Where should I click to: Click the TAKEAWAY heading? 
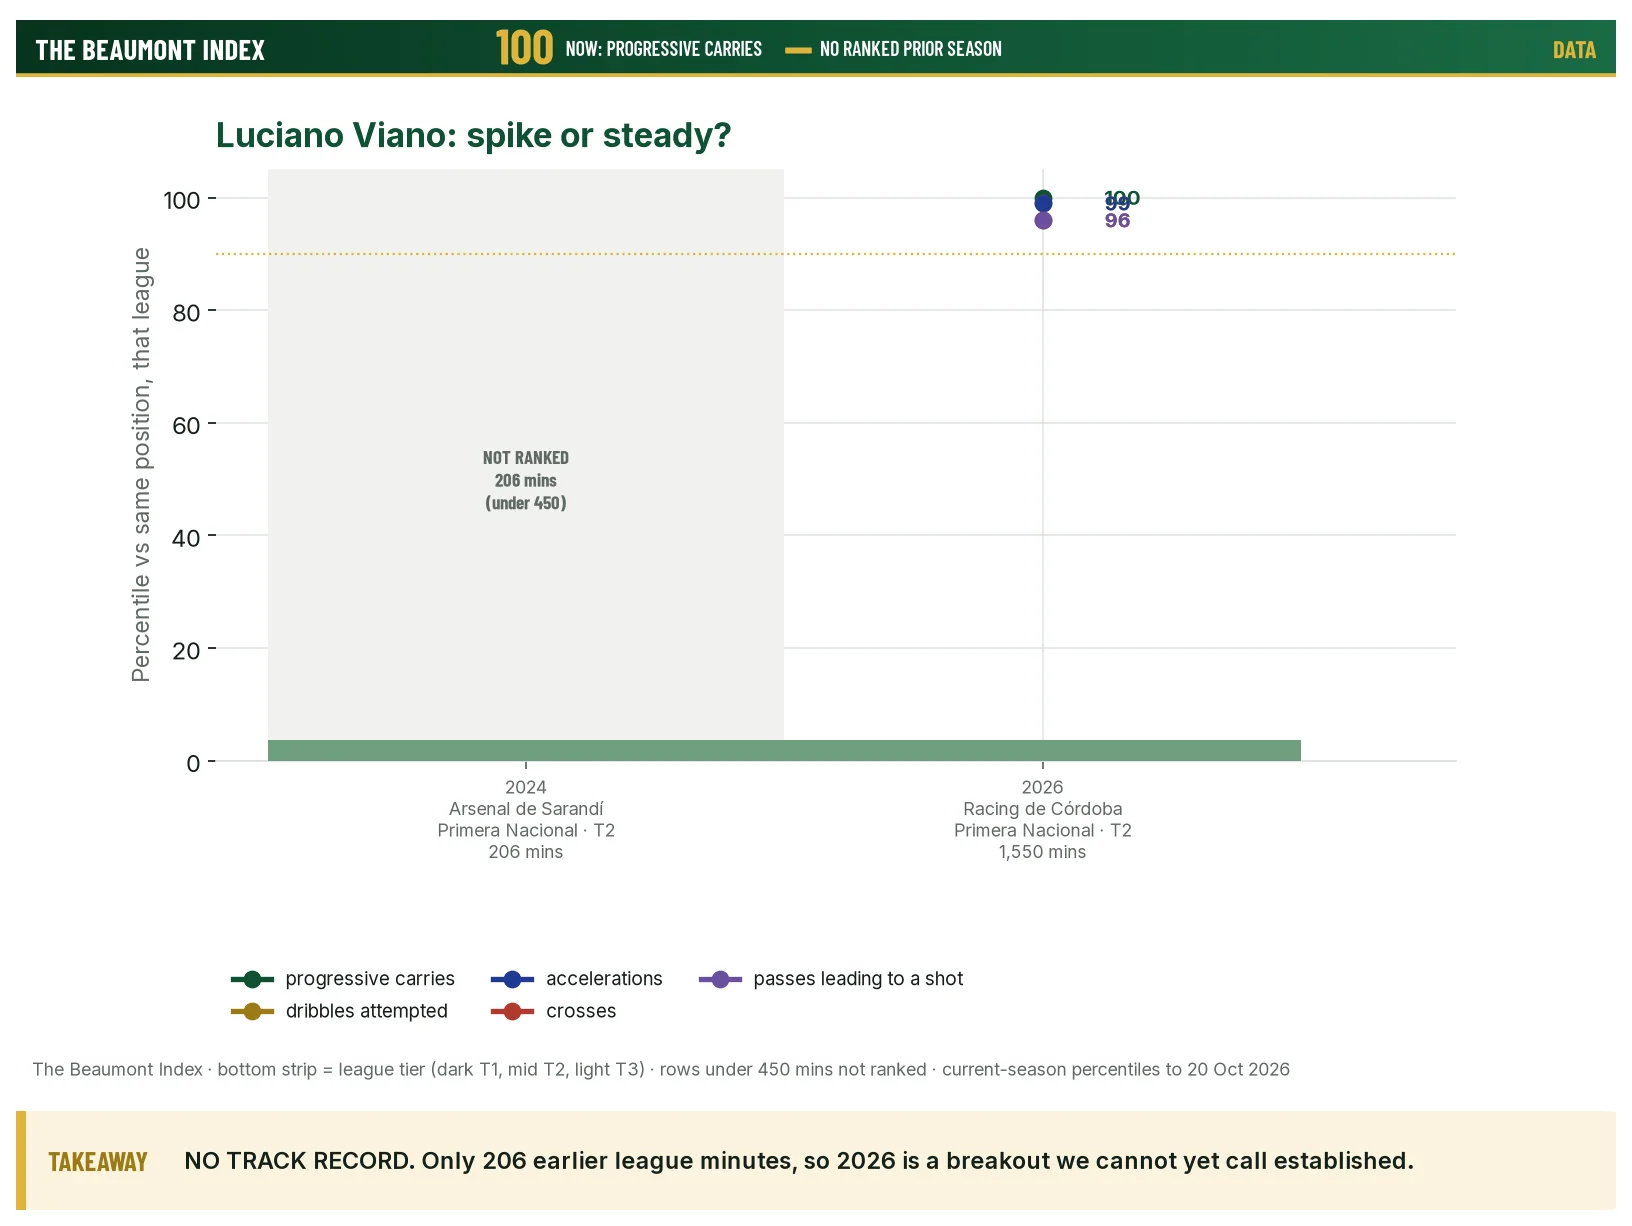[x=98, y=1162]
